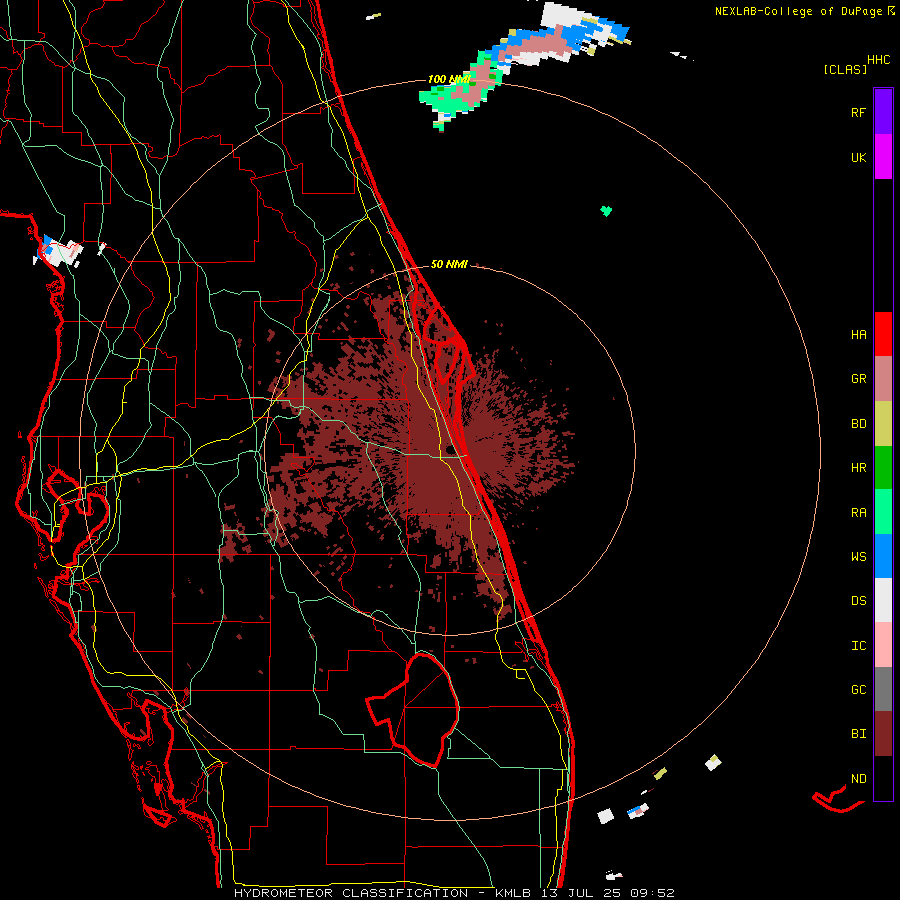The height and width of the screenshot is (900, 900).
Task: Click the 'ND' legend label
Action: (858, 779)
